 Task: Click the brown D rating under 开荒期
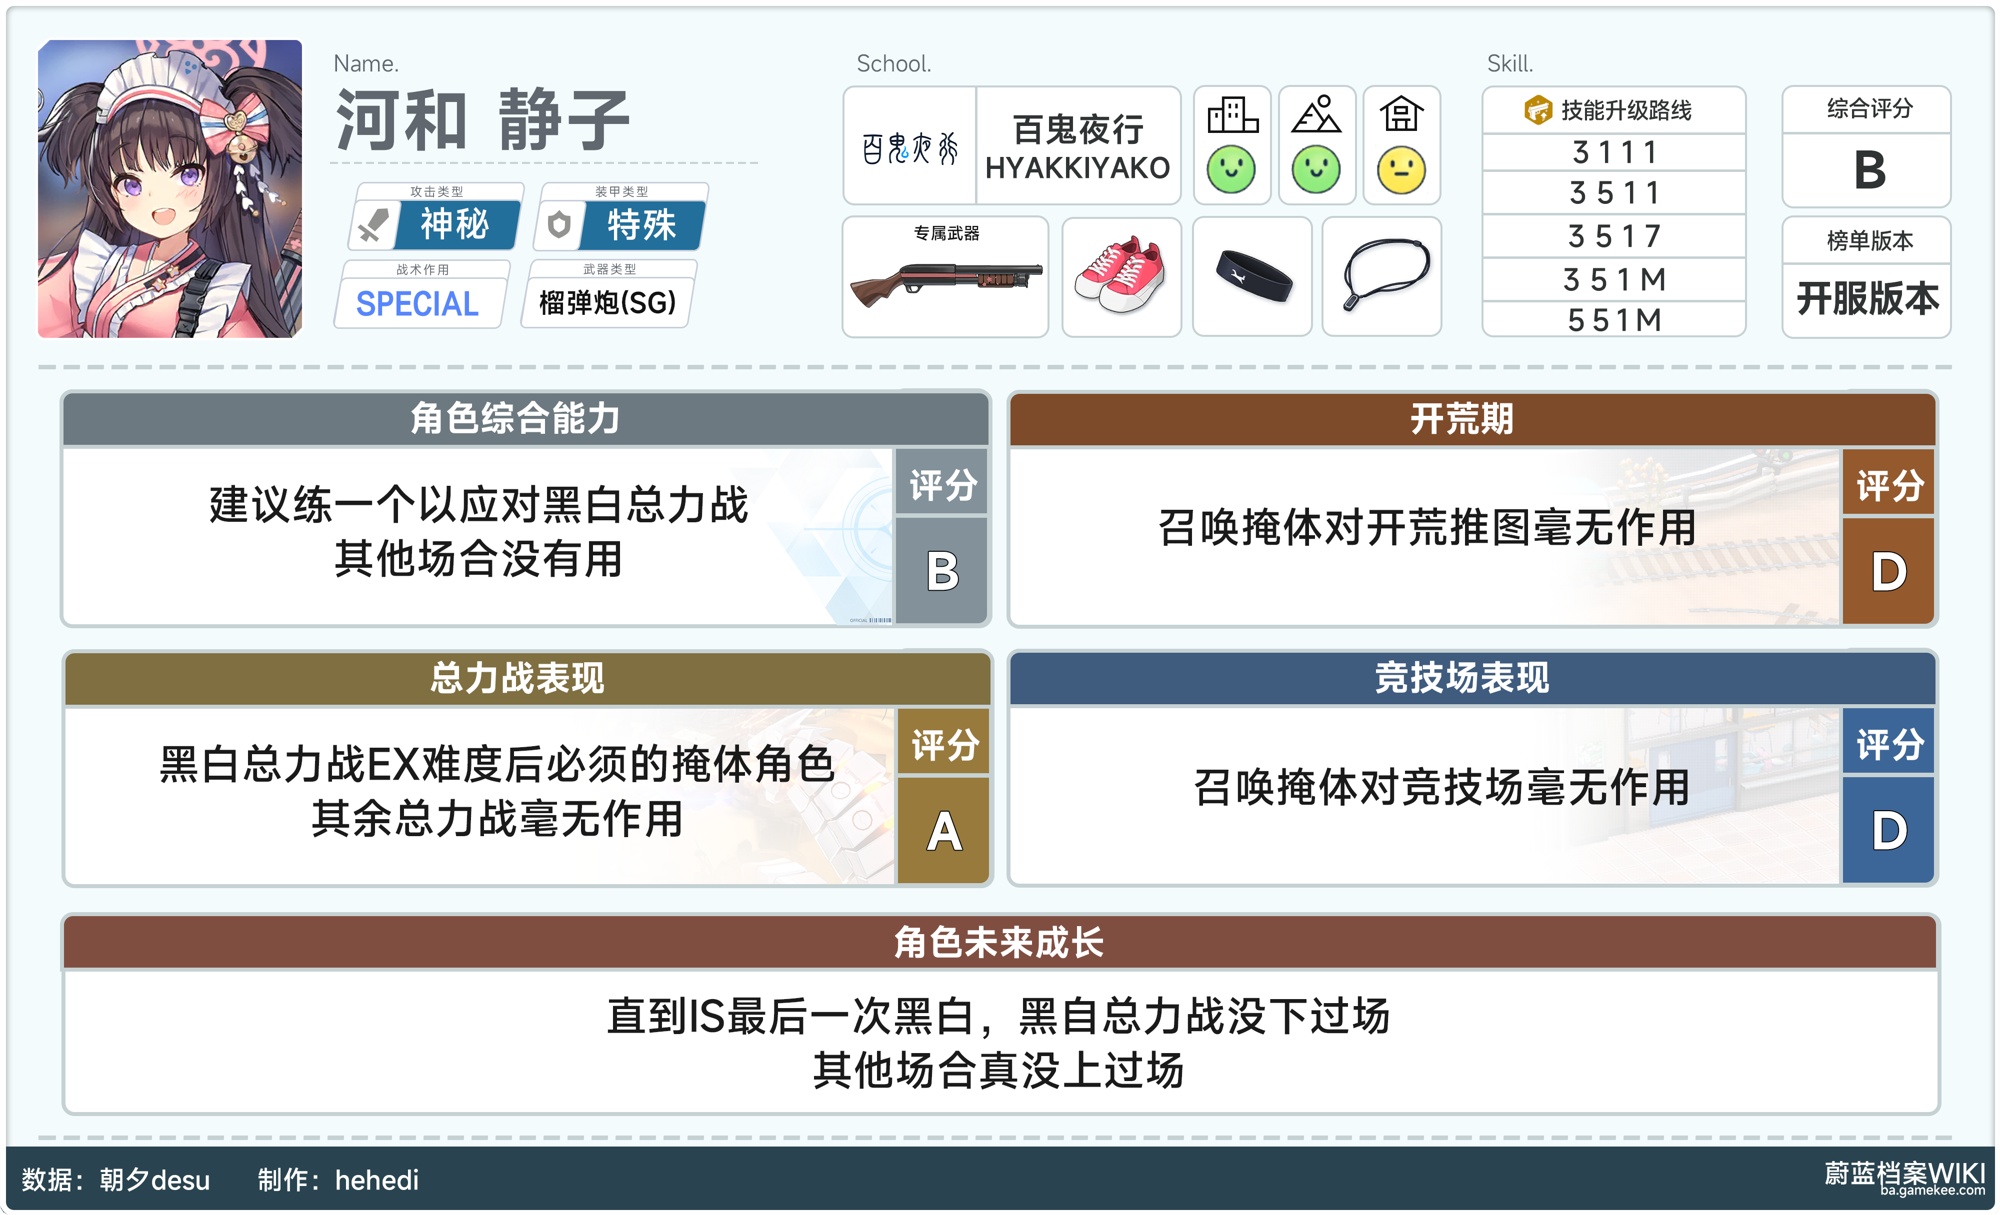1888,572
